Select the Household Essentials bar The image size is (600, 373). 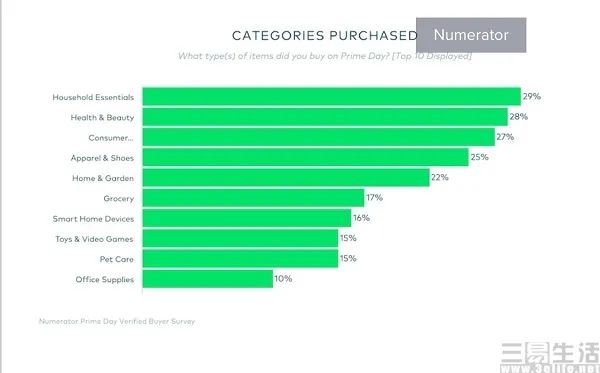[332, 96]
